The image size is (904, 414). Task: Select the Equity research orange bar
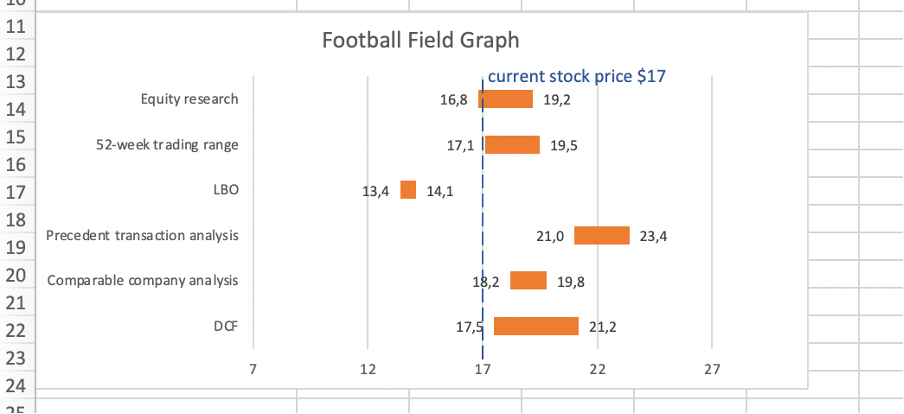click(506, 99)
